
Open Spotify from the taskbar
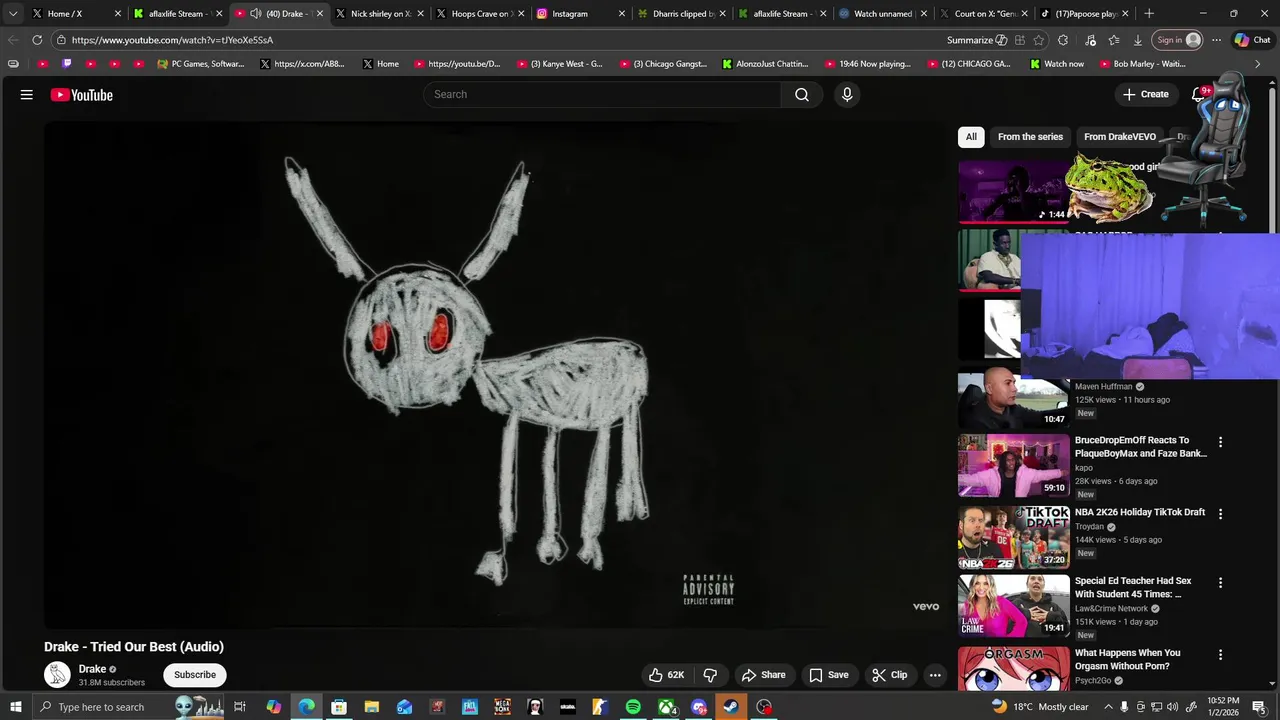pyautogui.click(x=633, y=707)
